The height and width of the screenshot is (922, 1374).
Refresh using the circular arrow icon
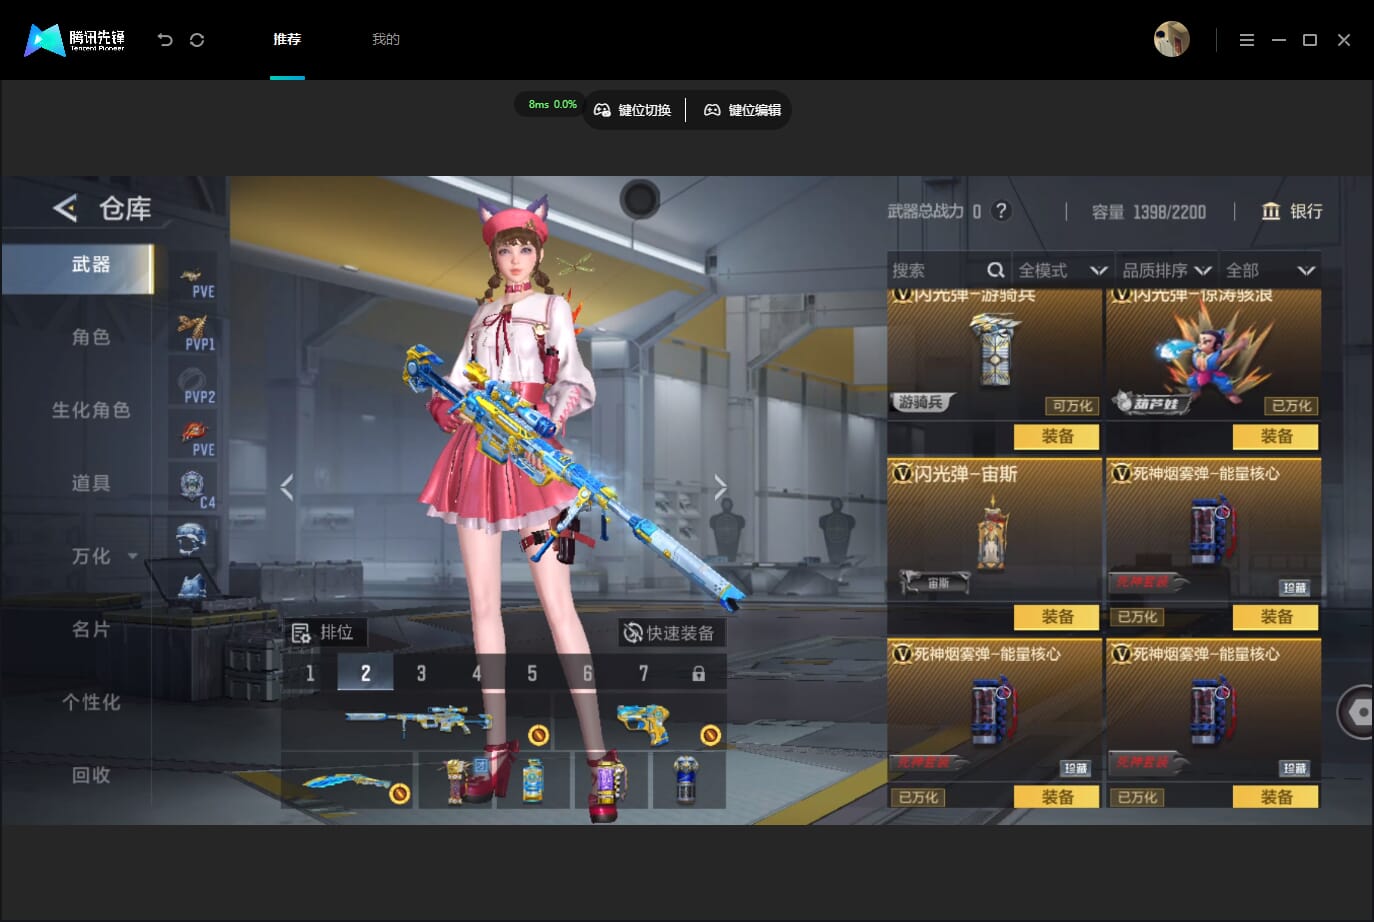click(197, 40)
